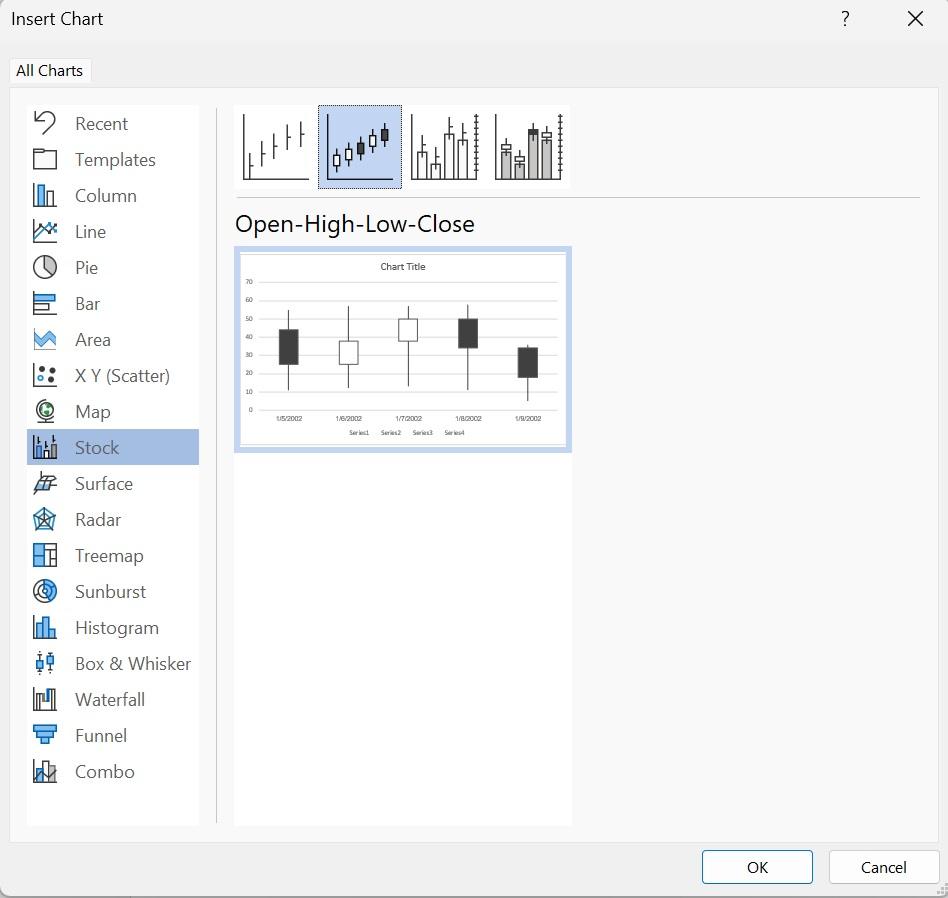Switch to Line chart category
This screenshot has height=898, width=948.
coord(90,232)
